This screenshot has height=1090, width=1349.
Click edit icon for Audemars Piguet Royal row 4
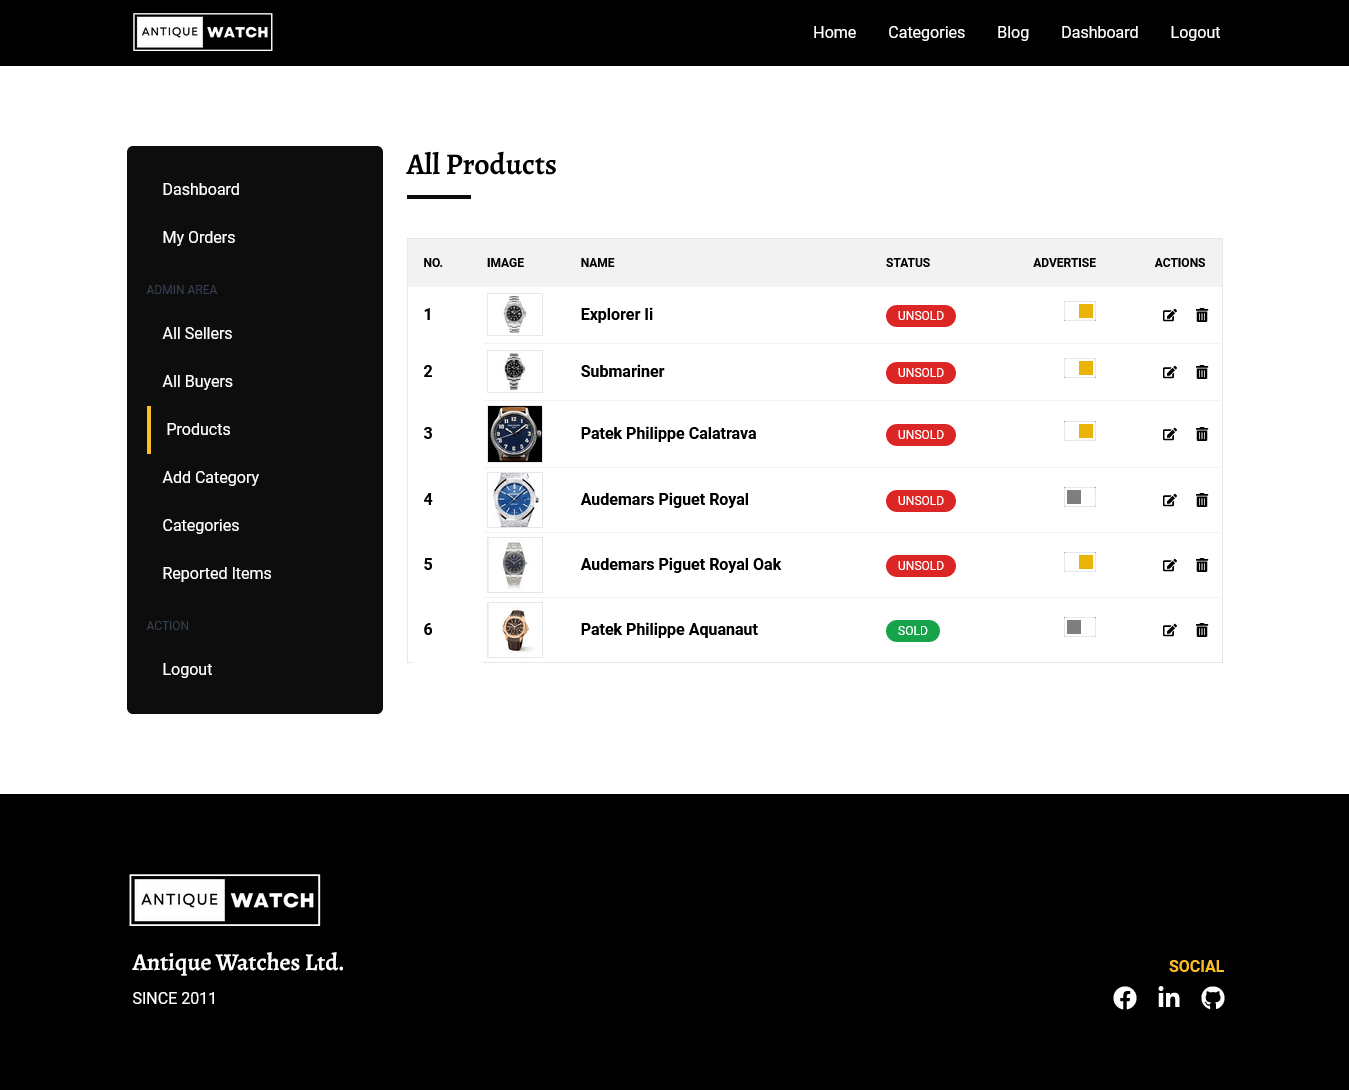(1169, 500)
